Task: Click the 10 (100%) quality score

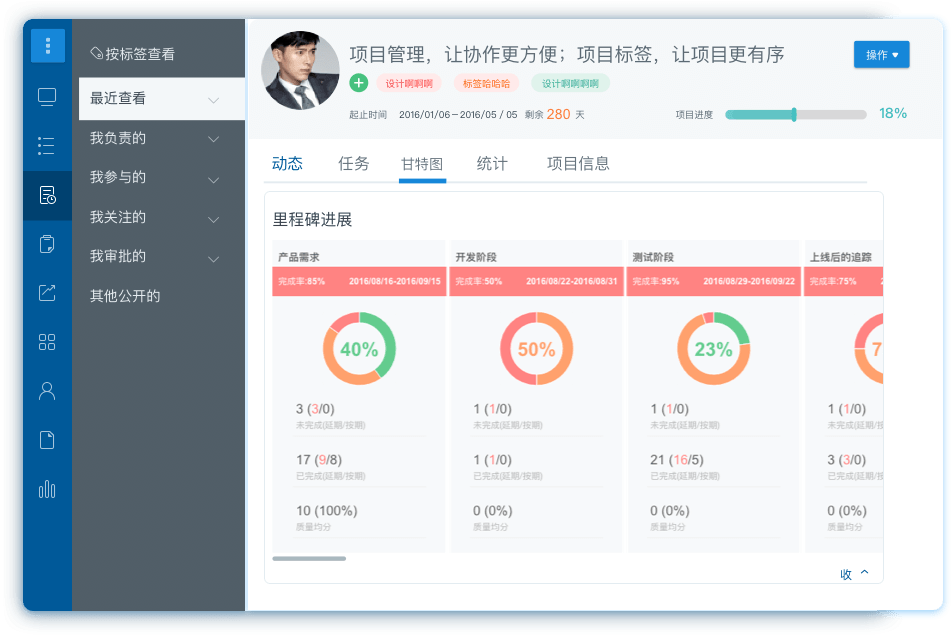Action: point(326,511)
